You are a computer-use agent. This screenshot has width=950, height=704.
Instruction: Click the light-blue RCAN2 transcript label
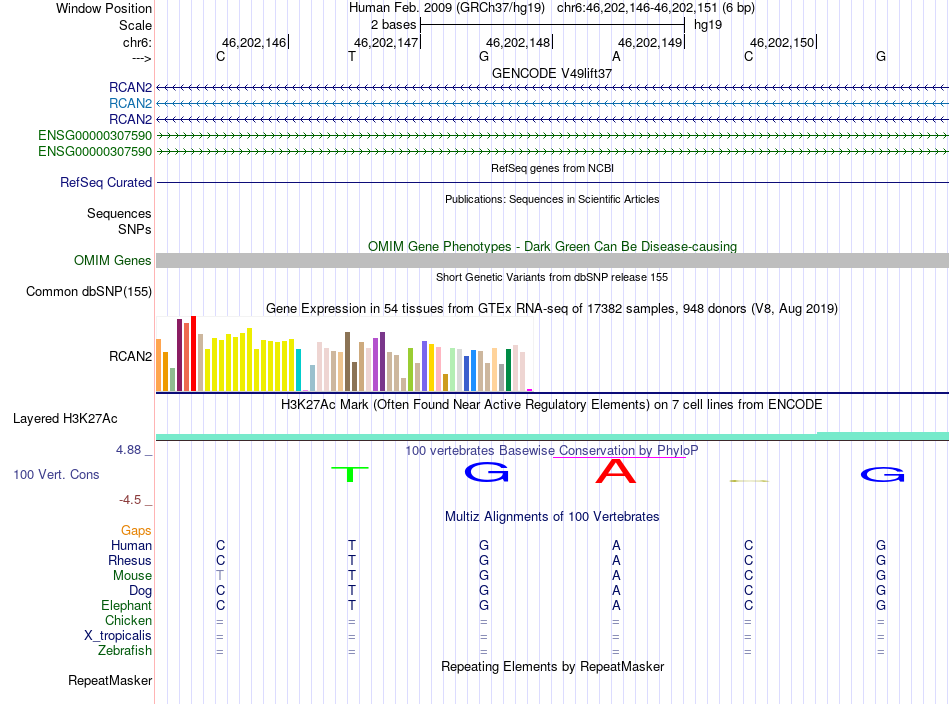click(x=130, y=103)
